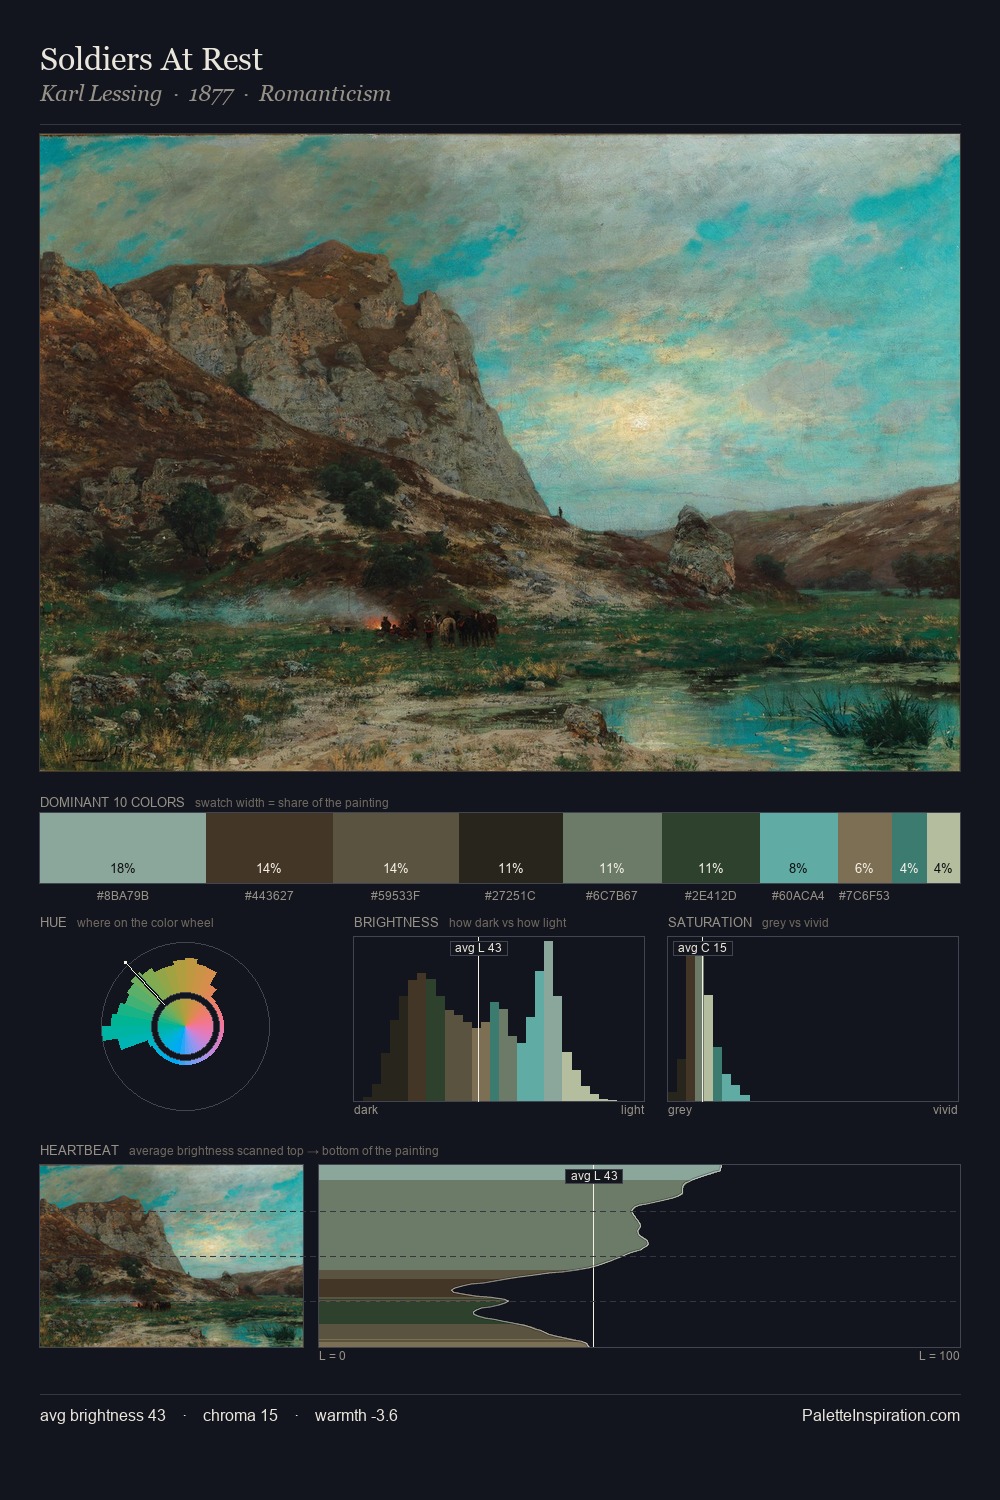
Task: Choose the dark green #2E412D swatch
Action: coord(711,848)
